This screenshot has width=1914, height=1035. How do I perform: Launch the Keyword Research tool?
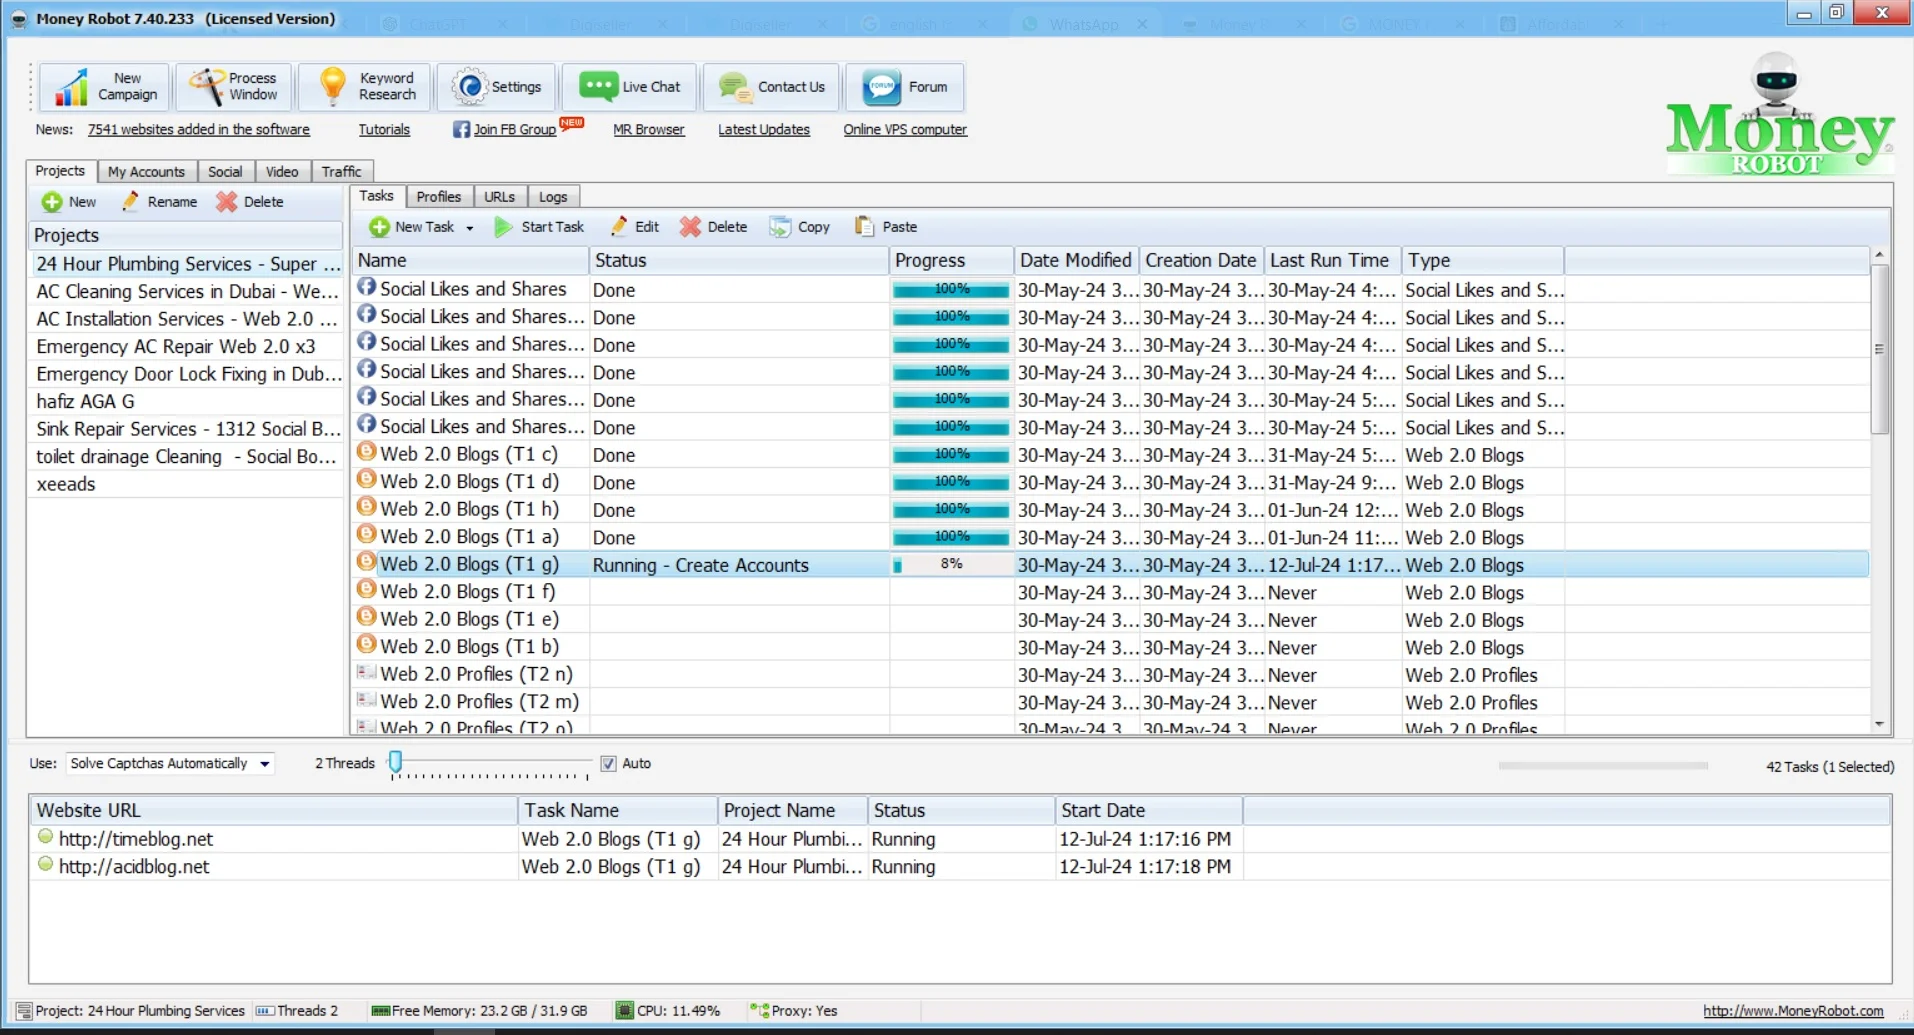(366, 87)
